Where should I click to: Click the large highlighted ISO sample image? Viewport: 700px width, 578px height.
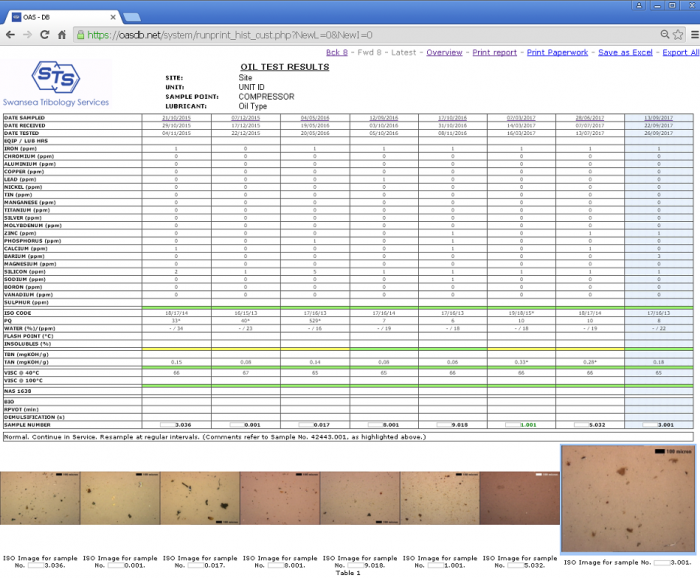coord(627,498)
